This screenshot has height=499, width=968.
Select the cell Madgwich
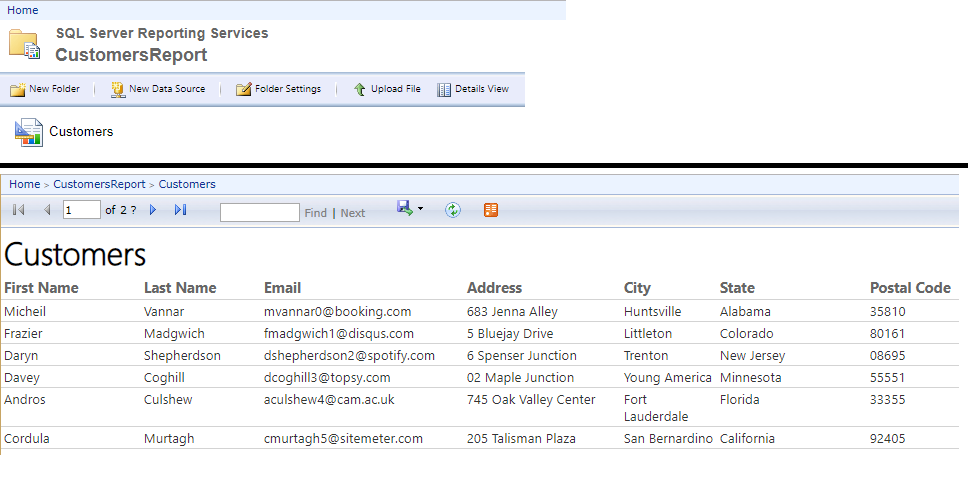point(174,333)
